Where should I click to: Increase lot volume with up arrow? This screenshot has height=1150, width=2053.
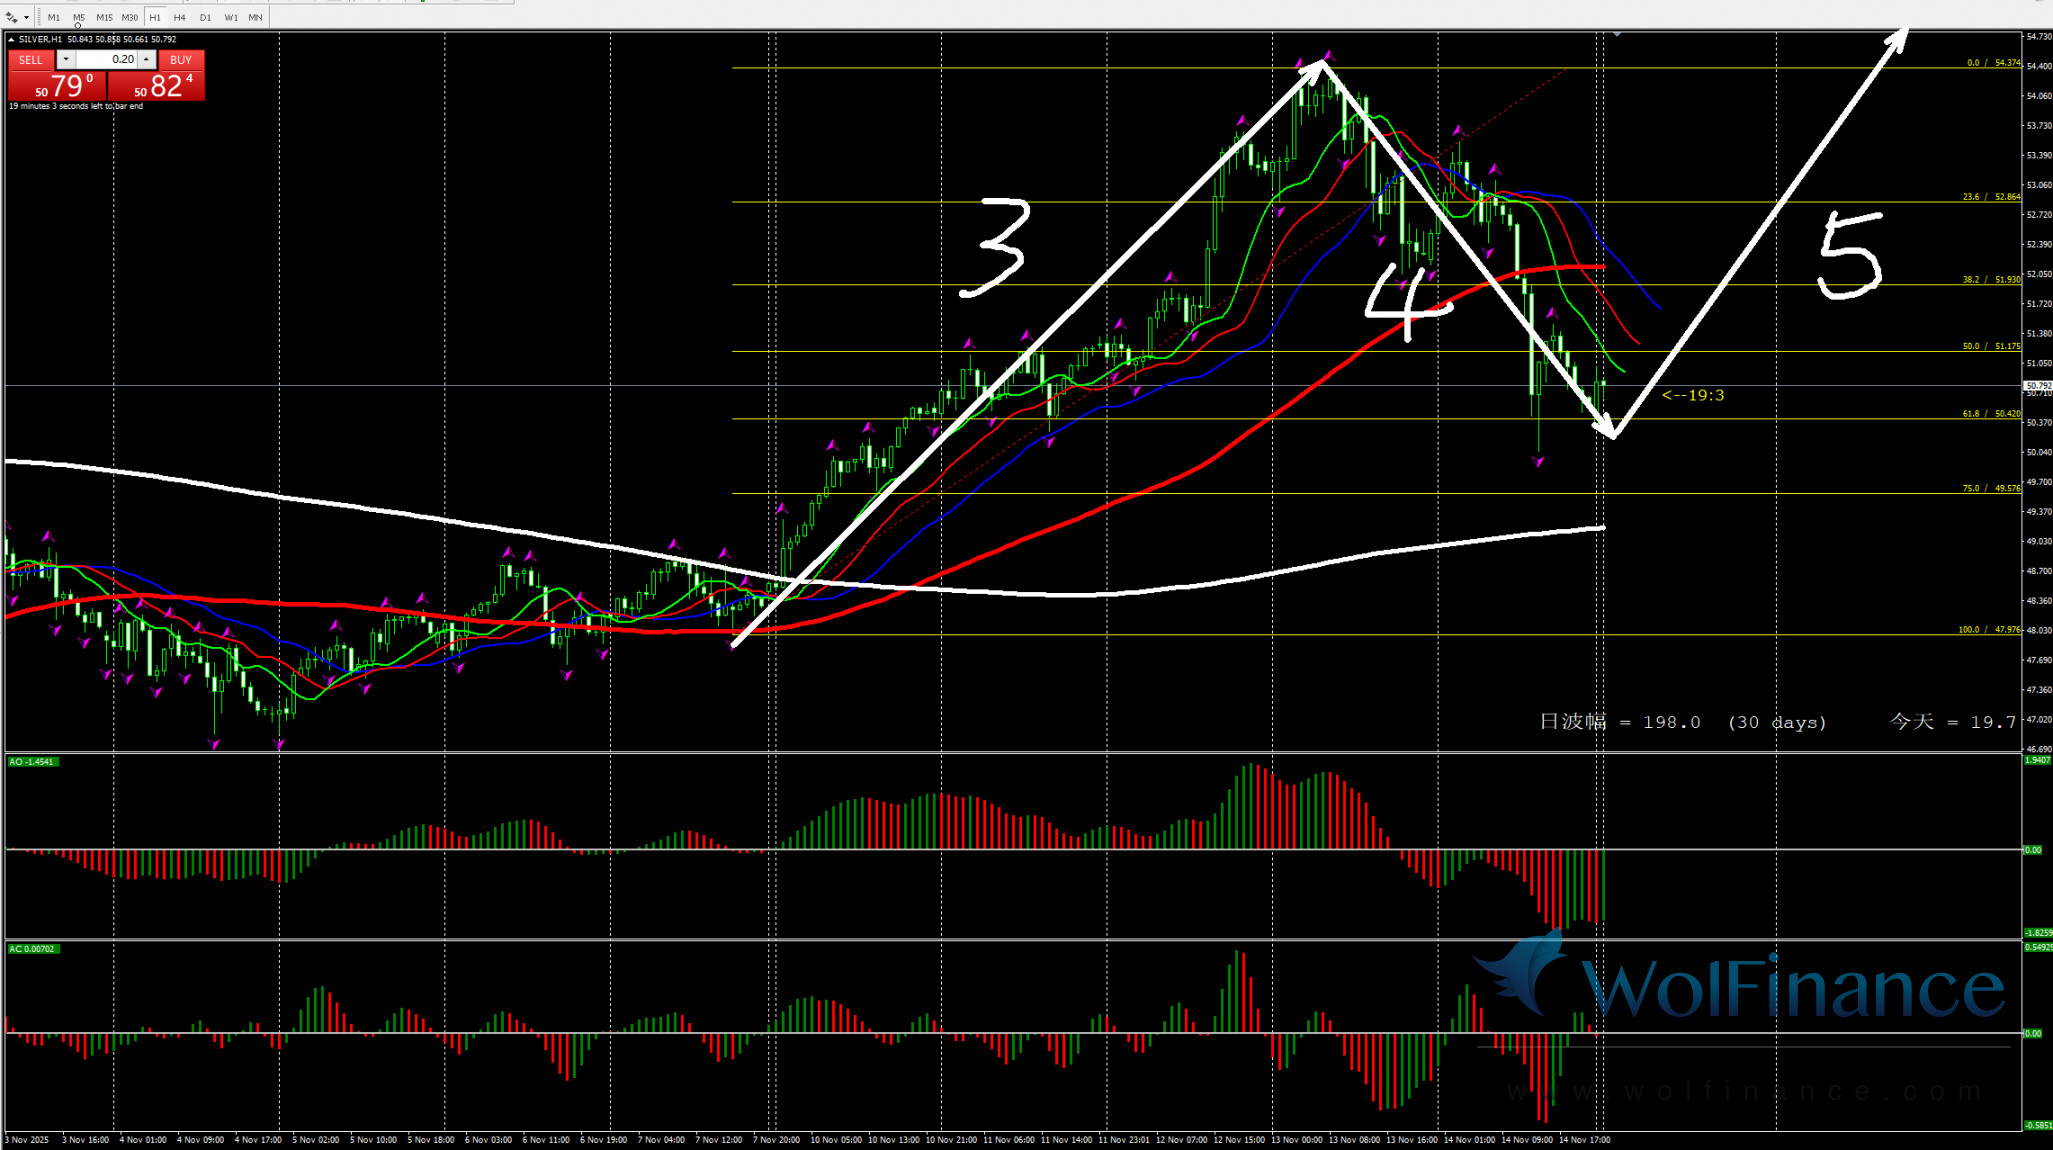click(x=147, y=60)
